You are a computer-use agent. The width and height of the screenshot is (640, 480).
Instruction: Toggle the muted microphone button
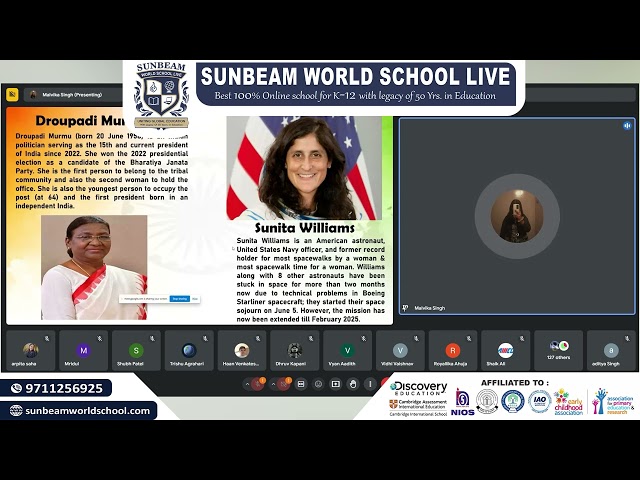click(x=258, y=384)
